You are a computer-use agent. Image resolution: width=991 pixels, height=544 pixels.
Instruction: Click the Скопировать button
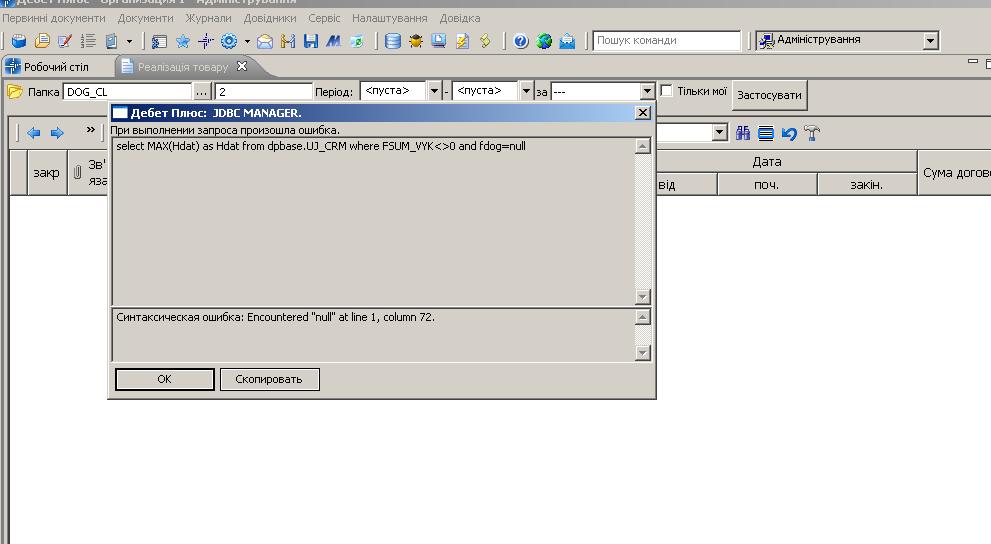click(269, 379)
